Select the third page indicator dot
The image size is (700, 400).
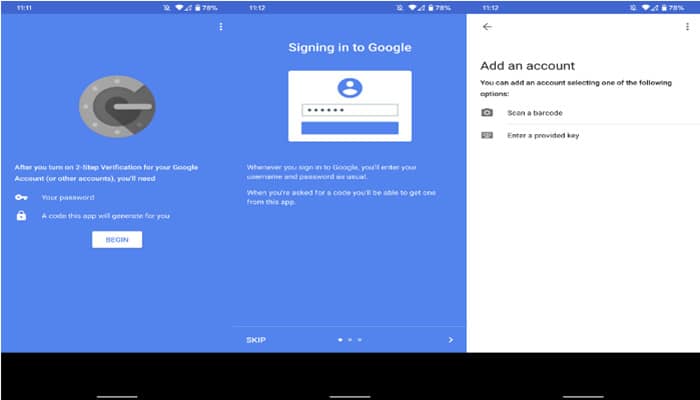click(360, 340)
